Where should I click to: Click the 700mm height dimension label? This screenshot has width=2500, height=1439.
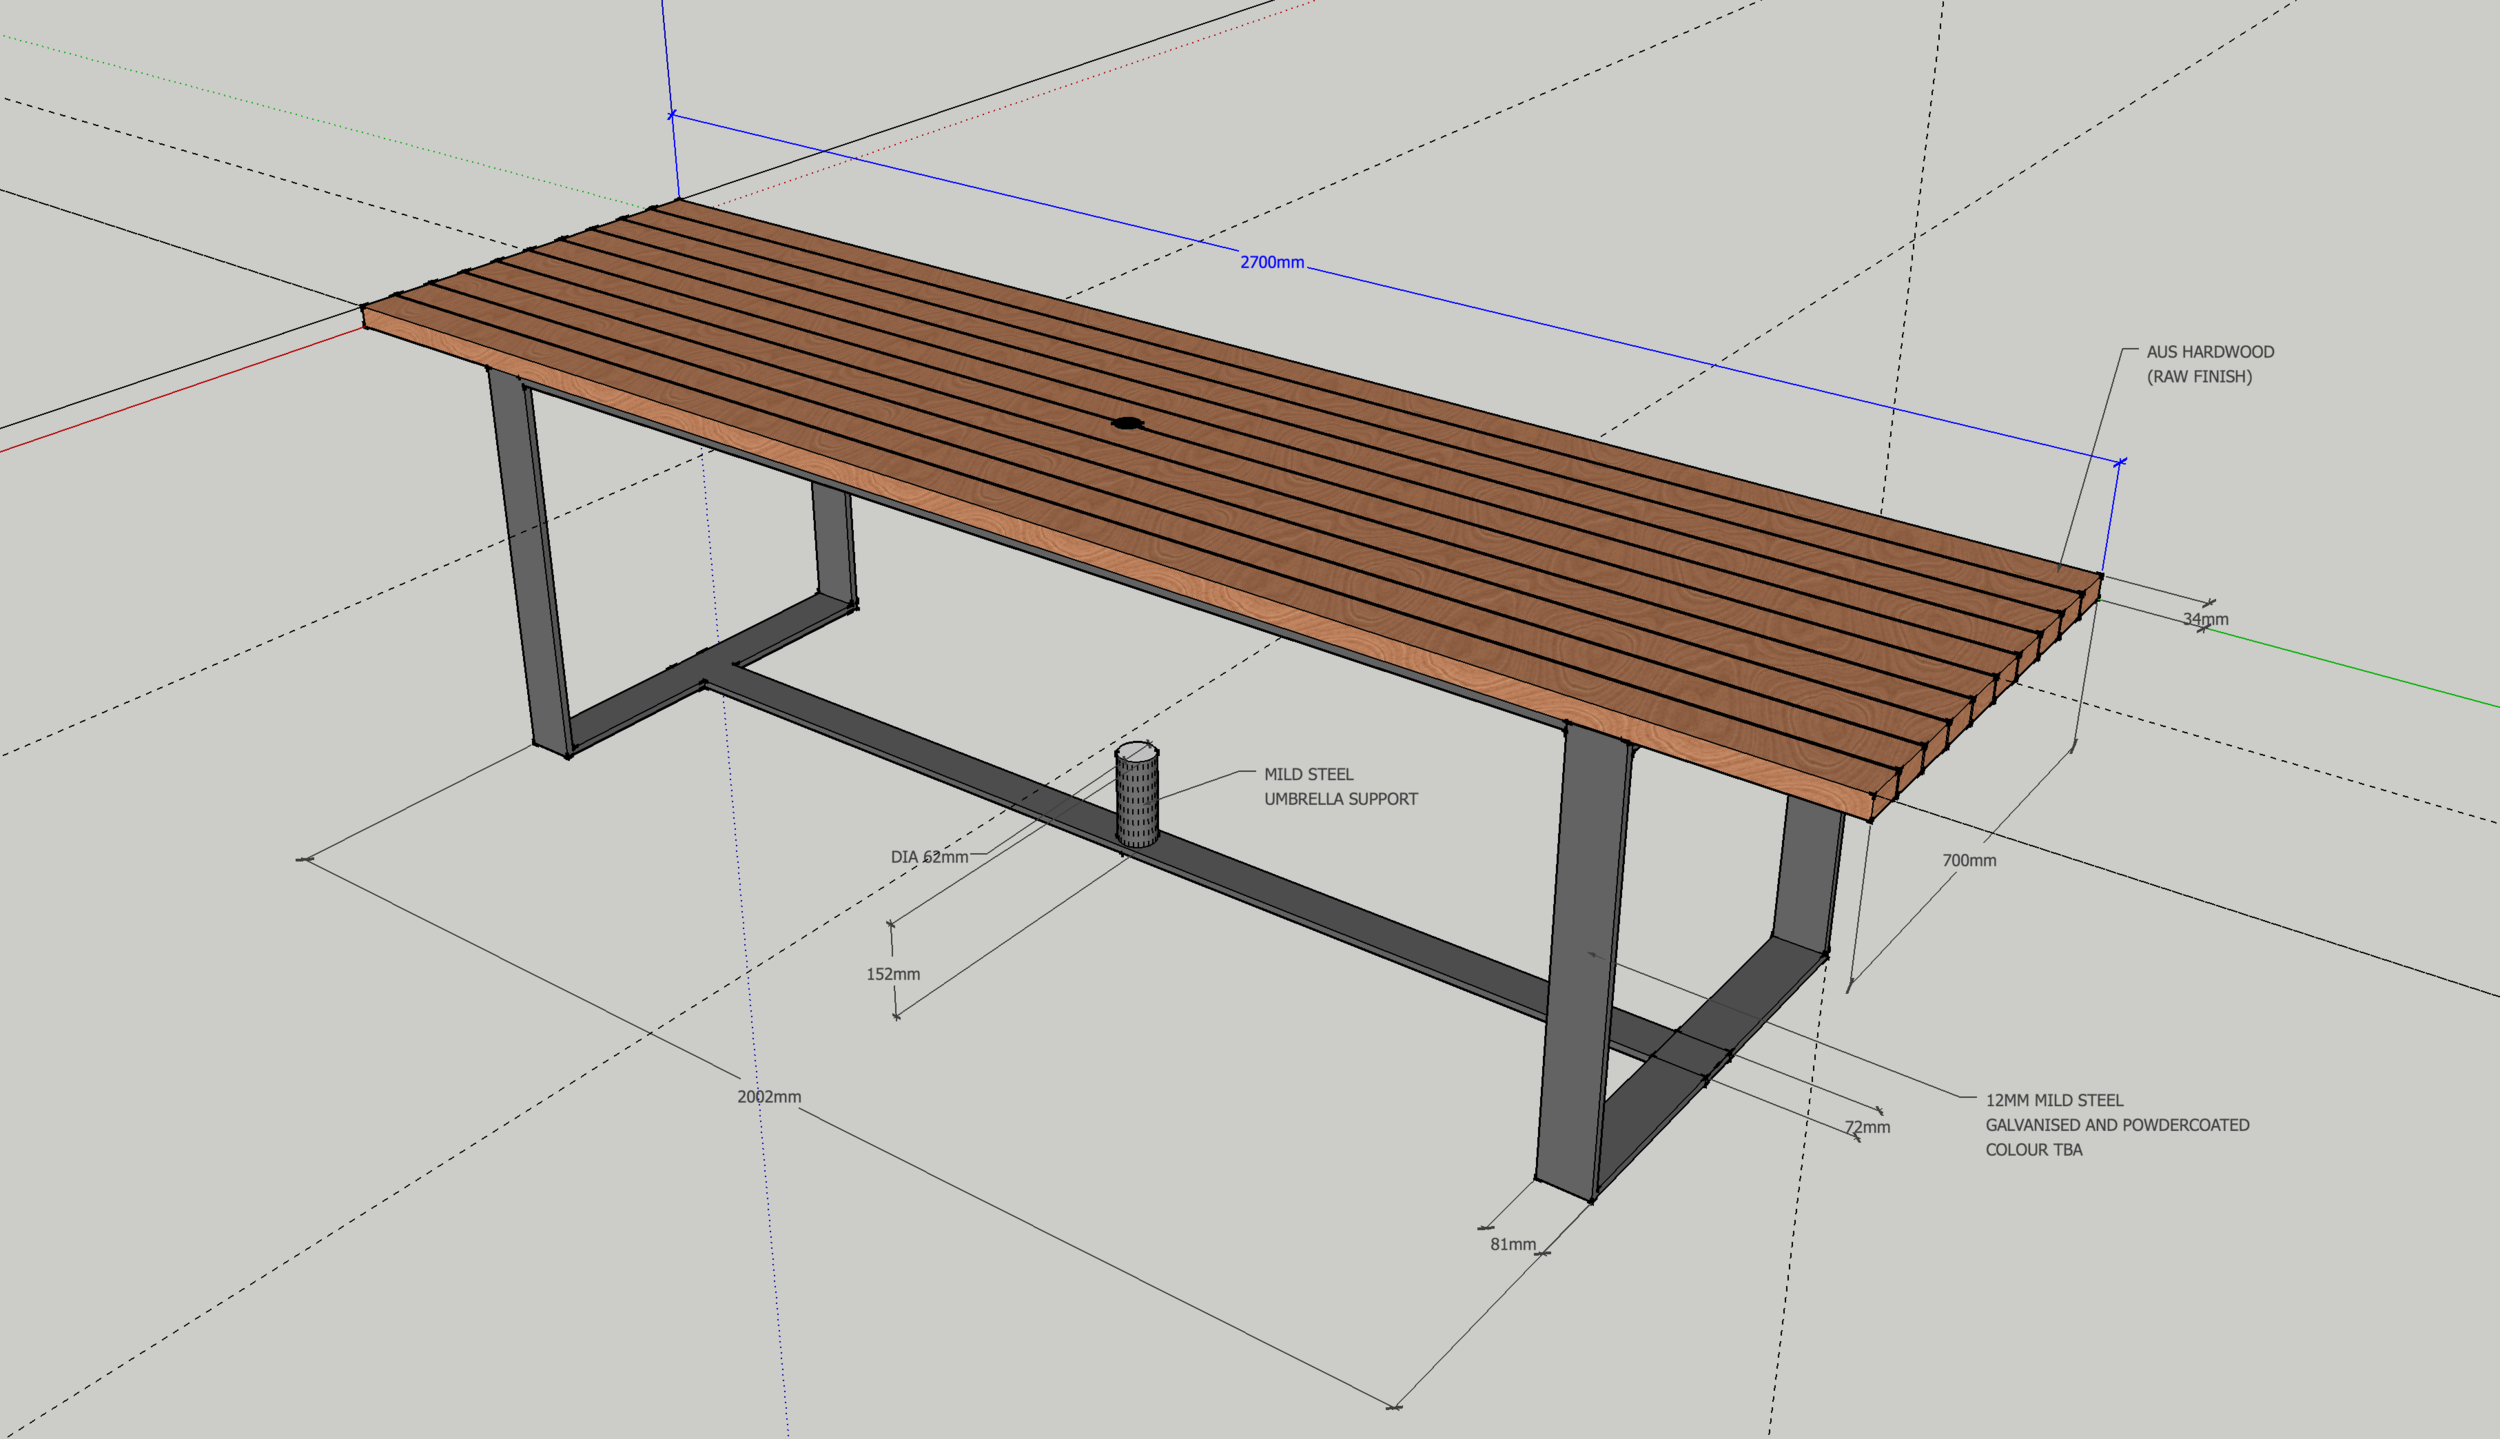pyautogui.click(x=1969, y=860)
